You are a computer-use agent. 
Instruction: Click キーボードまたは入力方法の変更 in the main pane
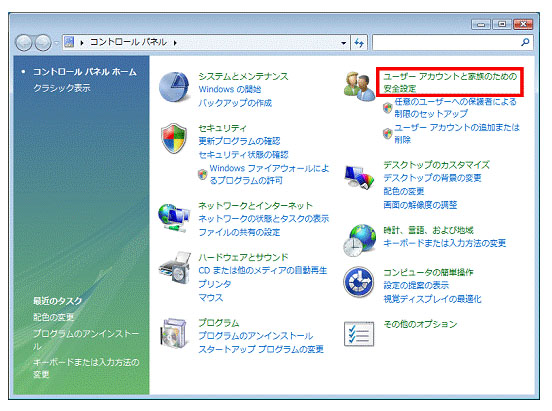pos(444,243)
